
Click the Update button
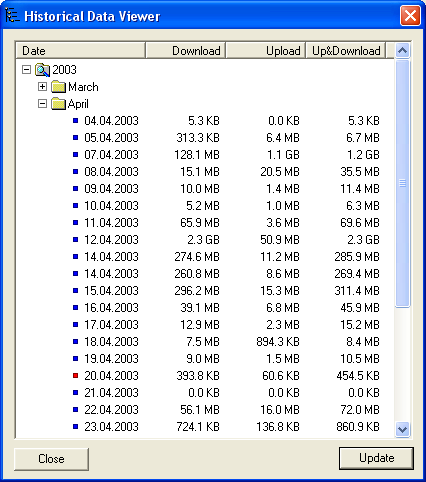coord(376,458)
